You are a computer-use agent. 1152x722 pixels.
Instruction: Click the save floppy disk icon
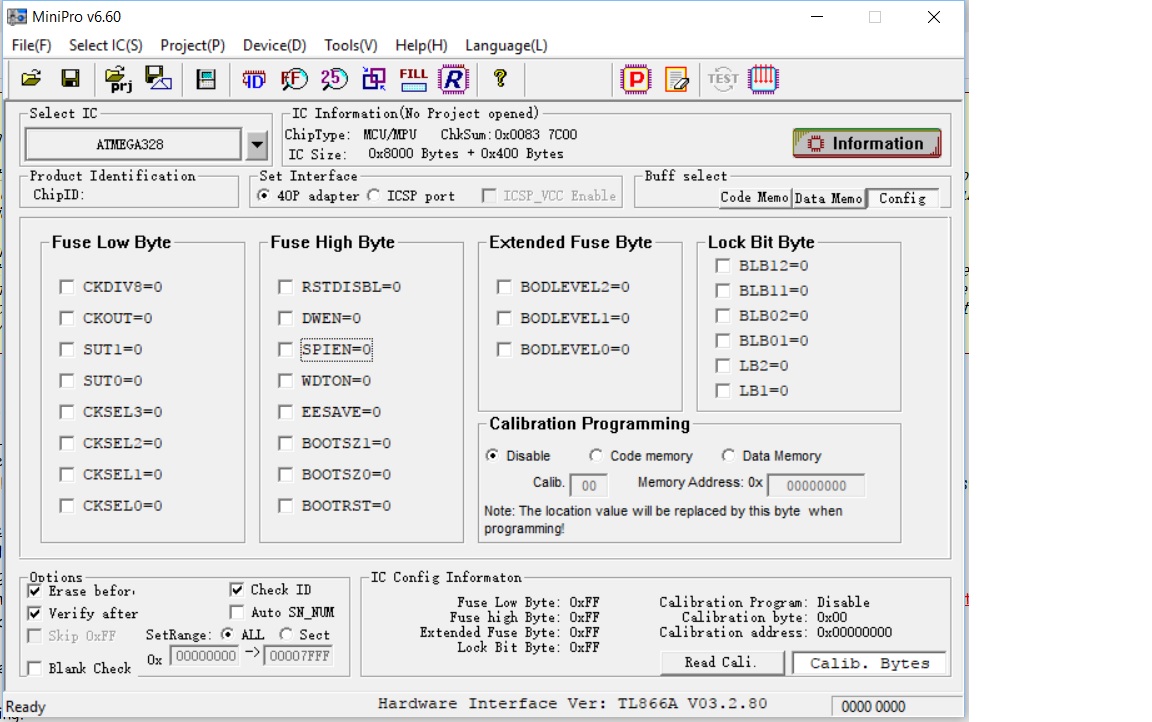70,78
